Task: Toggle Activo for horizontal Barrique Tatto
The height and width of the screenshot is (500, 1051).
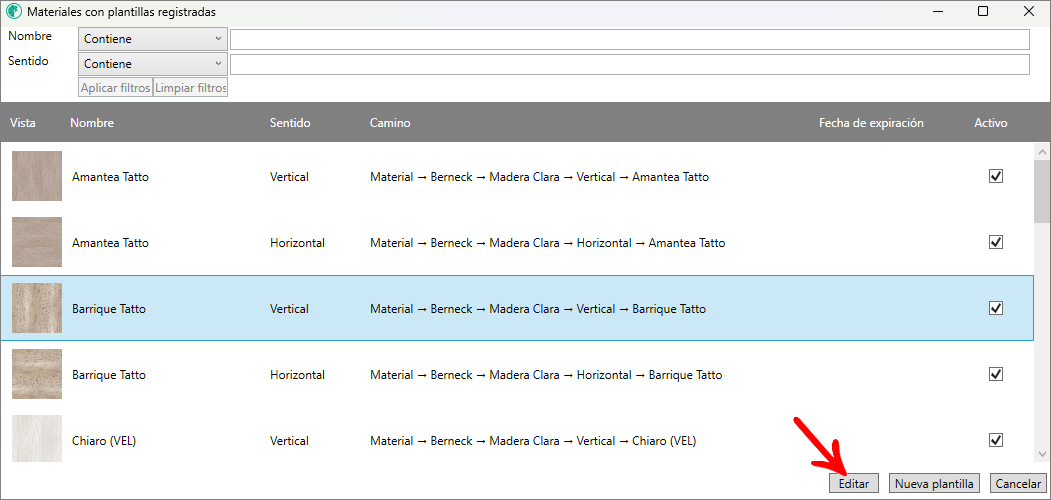Action: (x=995, y=374)
